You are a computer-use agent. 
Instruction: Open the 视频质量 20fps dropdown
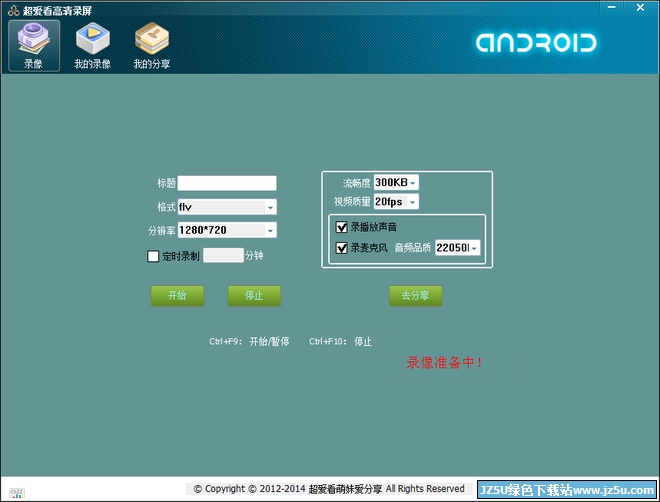click(x=396, y=202)
